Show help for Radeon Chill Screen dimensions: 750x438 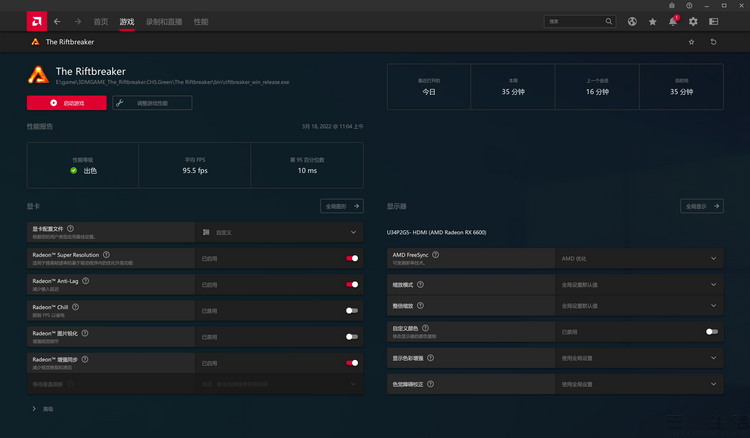pos(75,307)
